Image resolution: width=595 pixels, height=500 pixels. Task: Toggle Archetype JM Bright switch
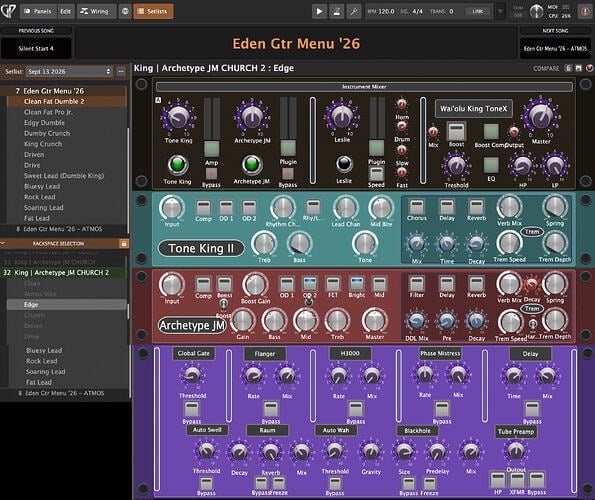click(x=357, y=284)
